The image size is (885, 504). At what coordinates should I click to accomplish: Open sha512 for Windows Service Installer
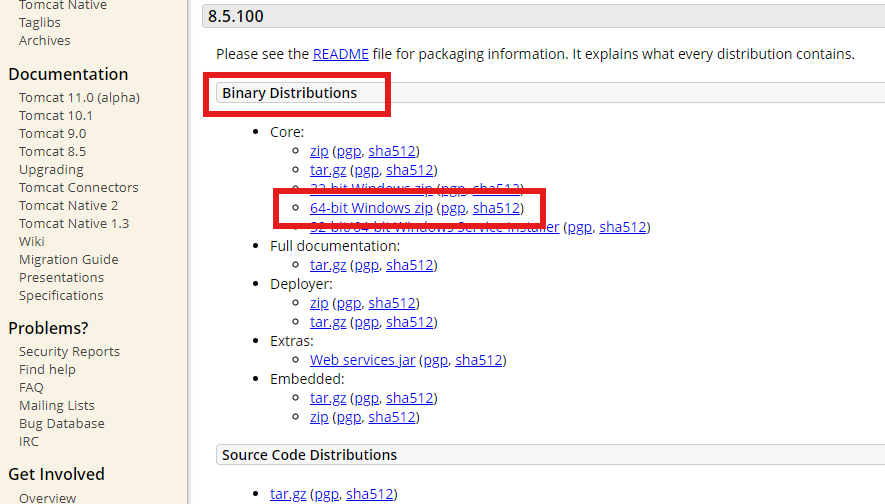(623, 227)
